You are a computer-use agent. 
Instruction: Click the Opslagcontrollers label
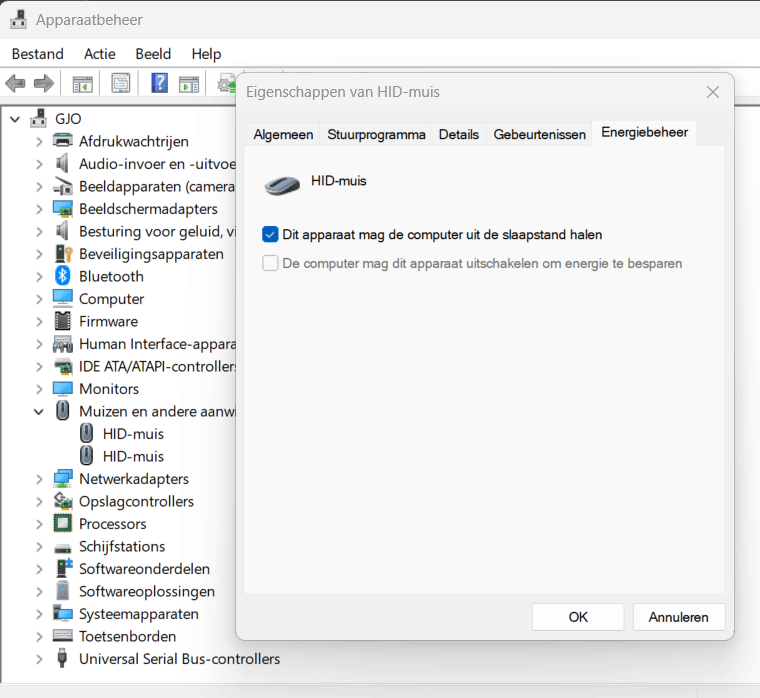click(x=136, y=501)
